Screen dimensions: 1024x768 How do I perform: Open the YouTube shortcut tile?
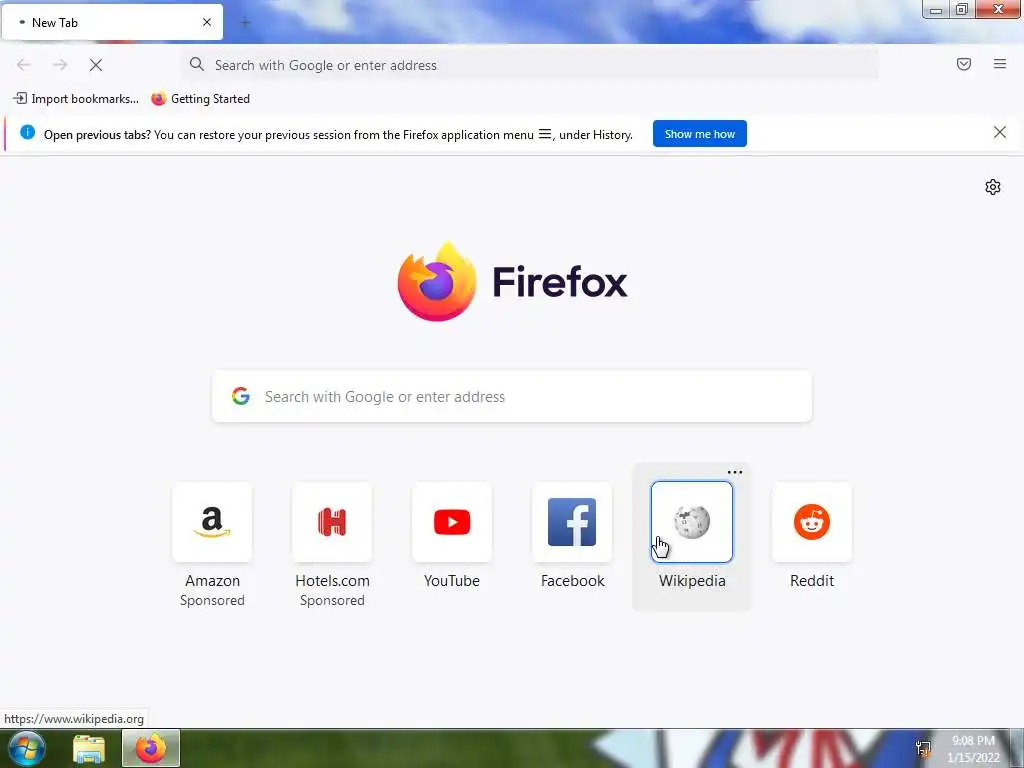[452, 522]
